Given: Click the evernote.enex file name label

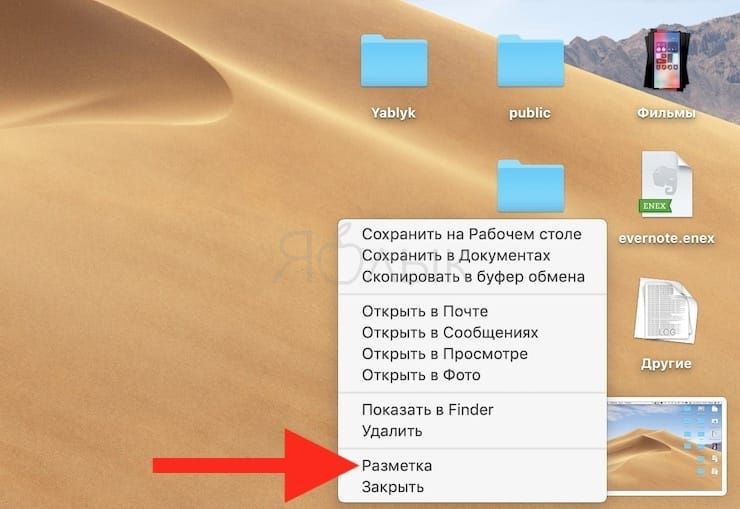Looking at the screenshot, I should coord(666,238).
